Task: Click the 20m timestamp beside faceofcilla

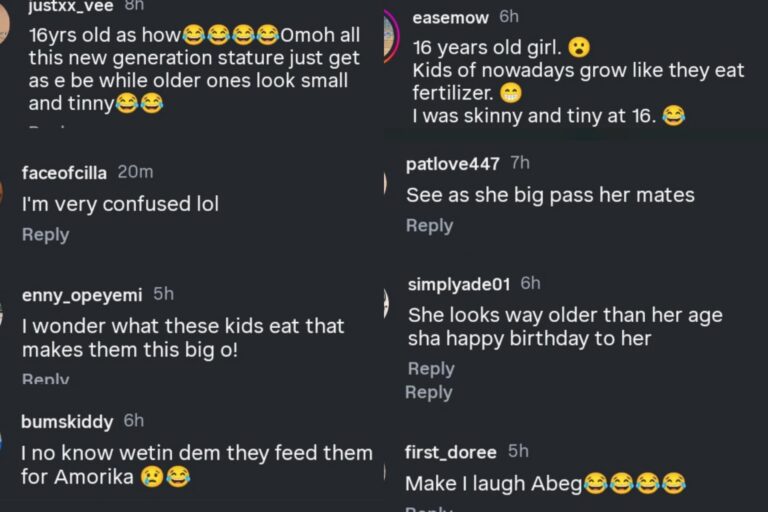Action: pyautogui.click(x=135, y=172)
